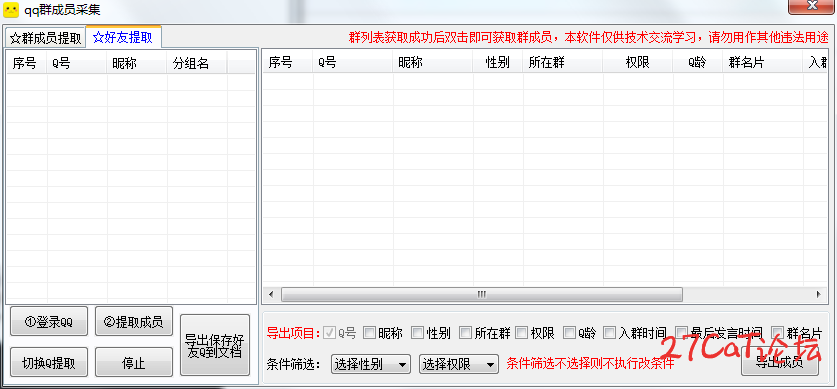837x389 pixels.
Task: Click the ②提取成员 button
Action: coord(133,322)
